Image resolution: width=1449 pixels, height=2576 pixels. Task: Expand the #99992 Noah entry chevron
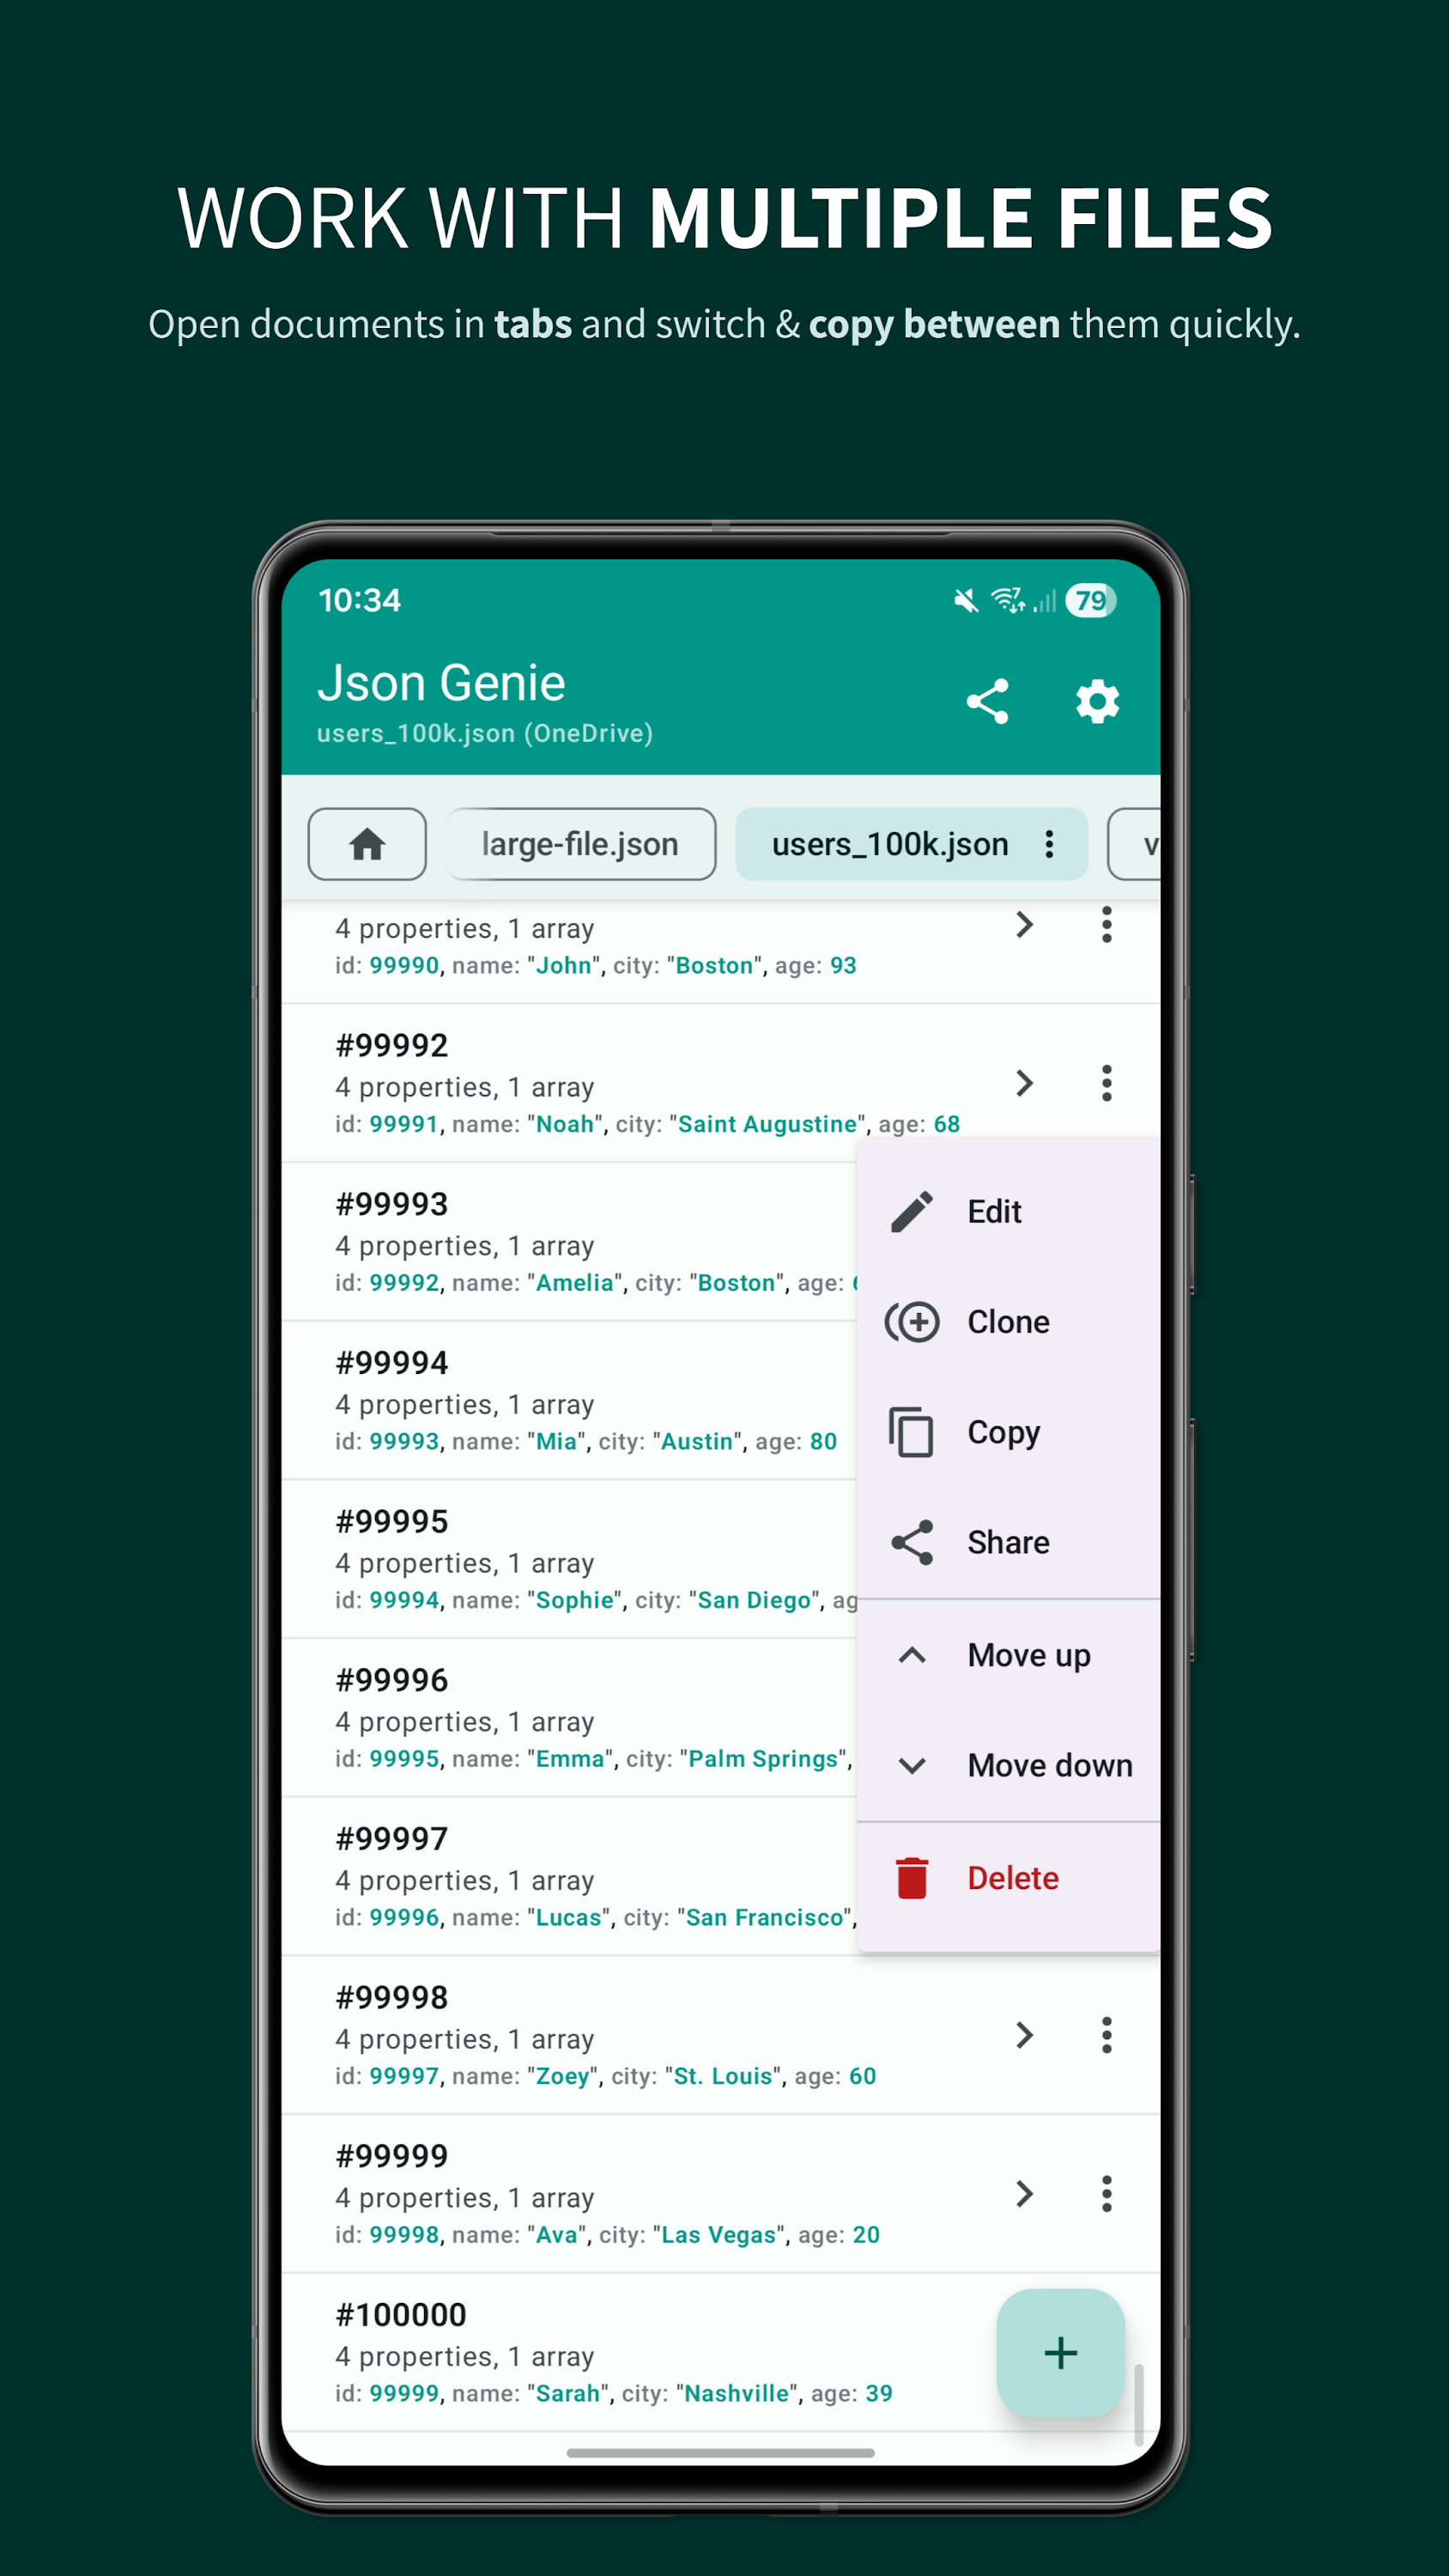1024,1083
